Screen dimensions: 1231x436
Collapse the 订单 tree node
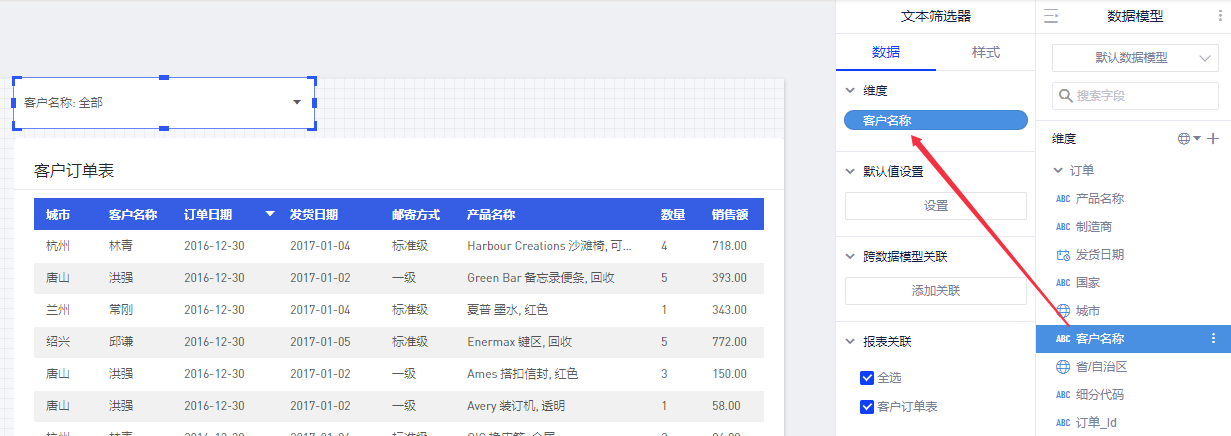click(1058, 171)
